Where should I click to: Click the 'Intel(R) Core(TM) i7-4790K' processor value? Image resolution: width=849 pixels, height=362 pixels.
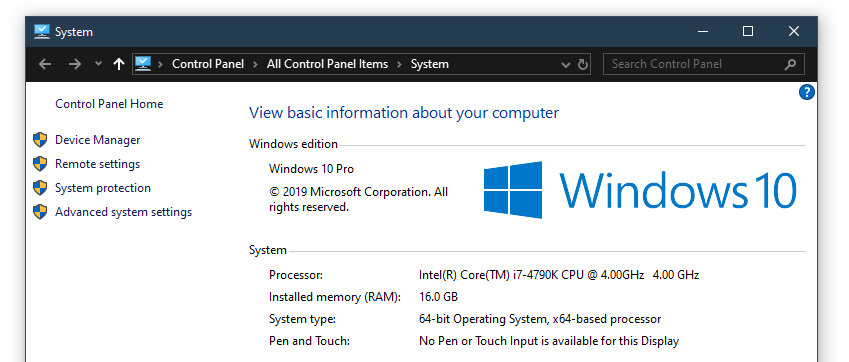(x=559, y=275)
